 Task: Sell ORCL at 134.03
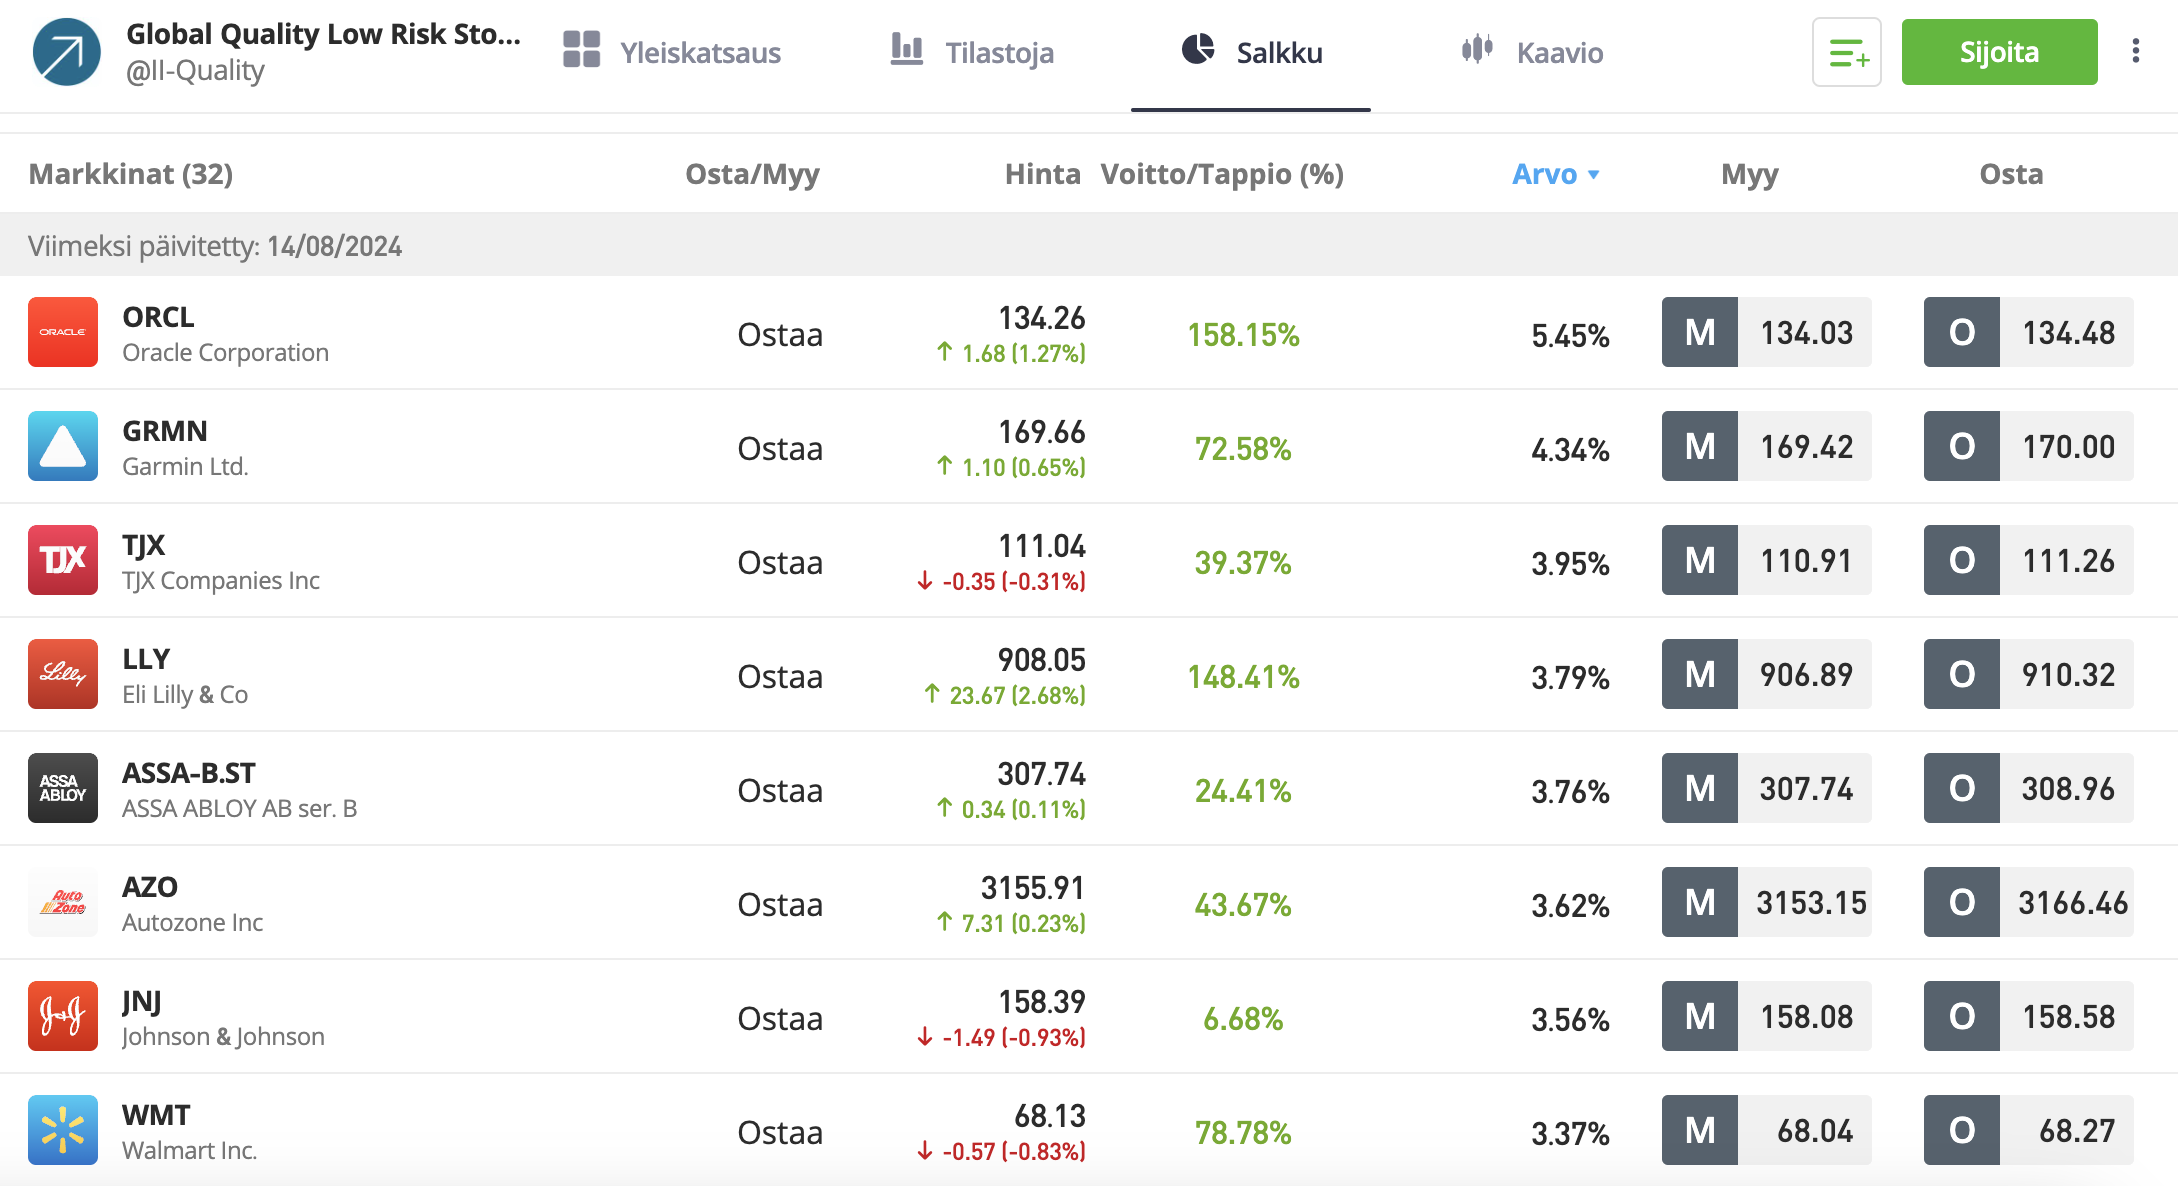click(1766, 332)
